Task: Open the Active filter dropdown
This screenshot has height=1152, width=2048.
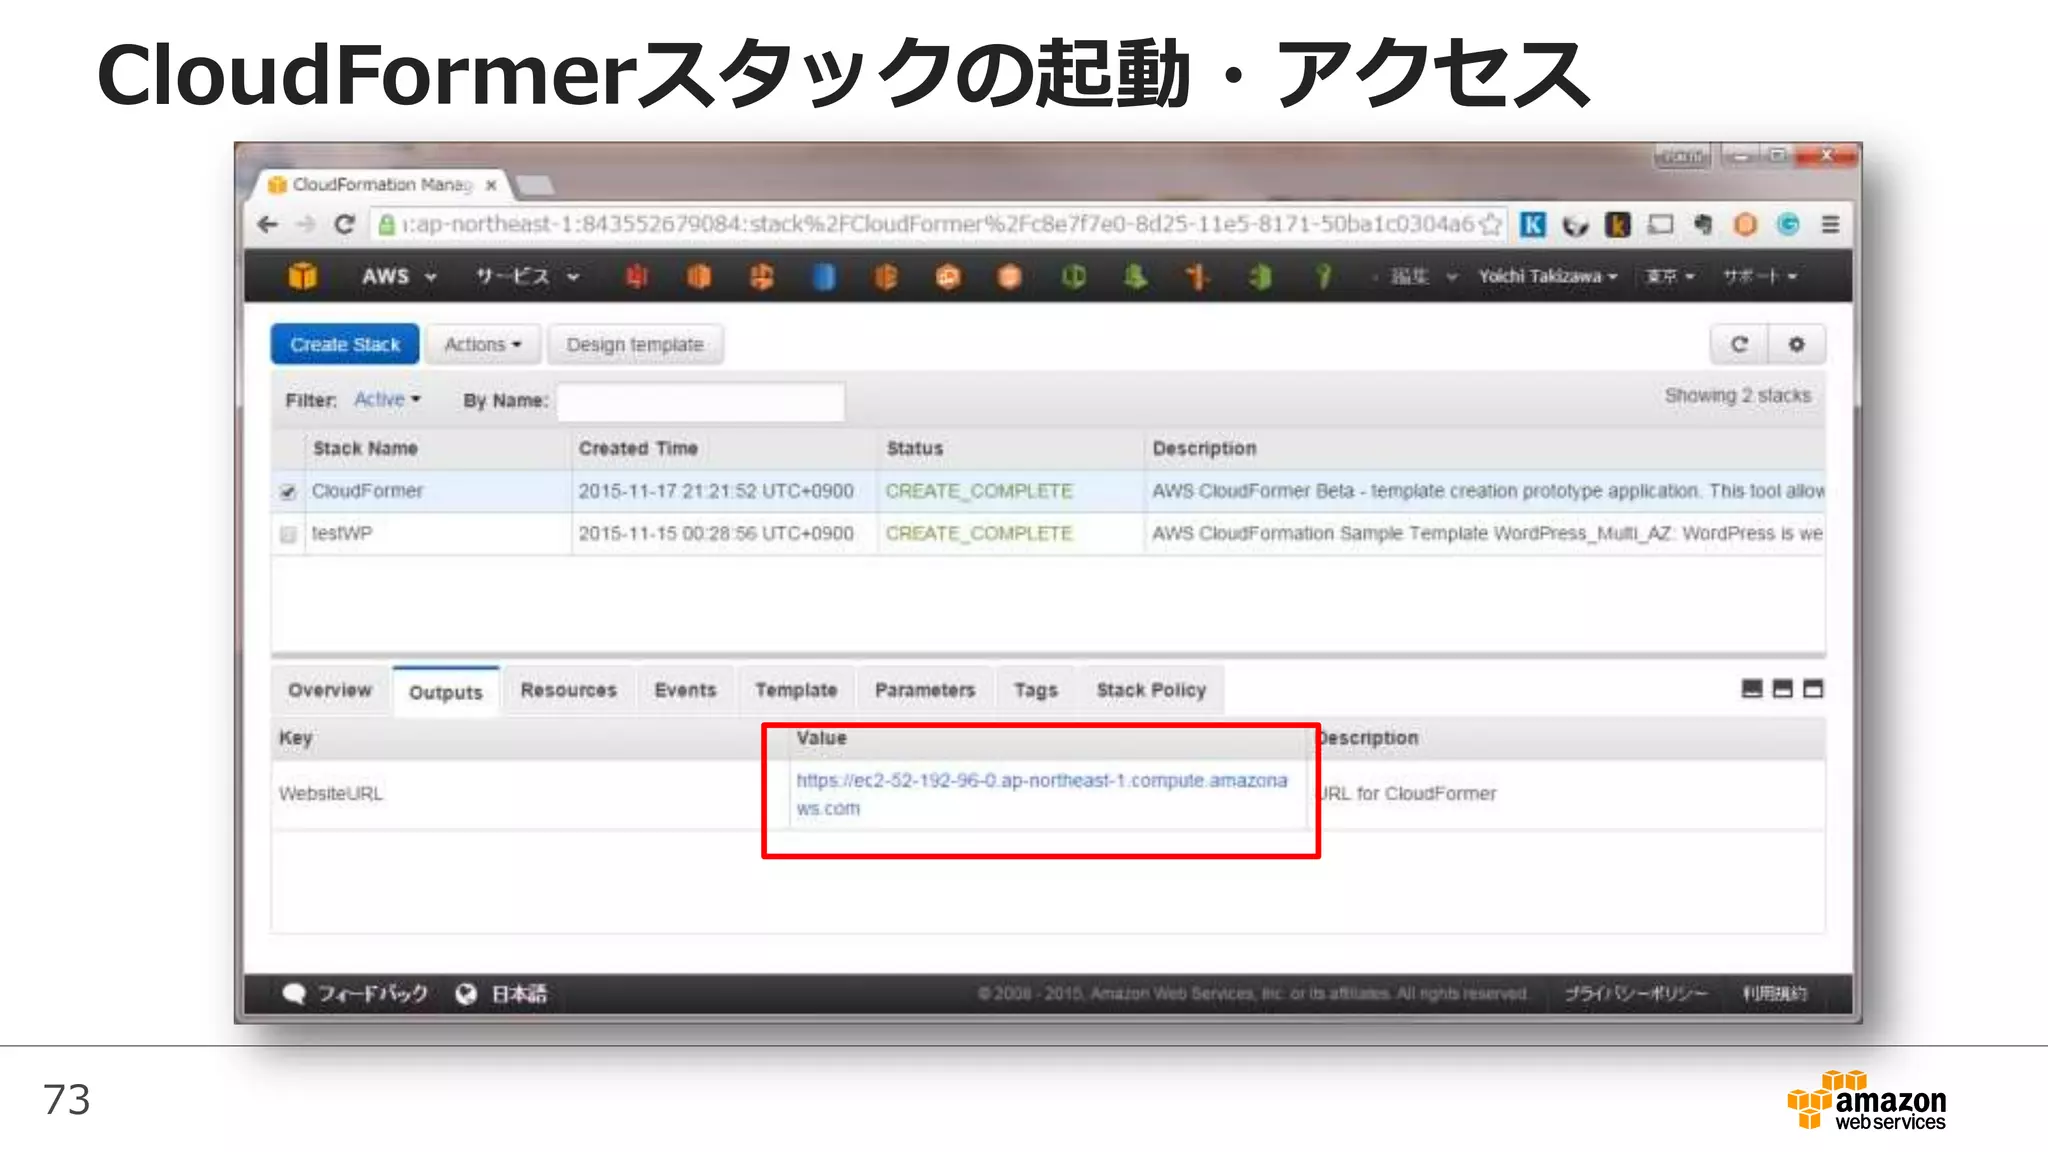Action: (x=387, y=399)
